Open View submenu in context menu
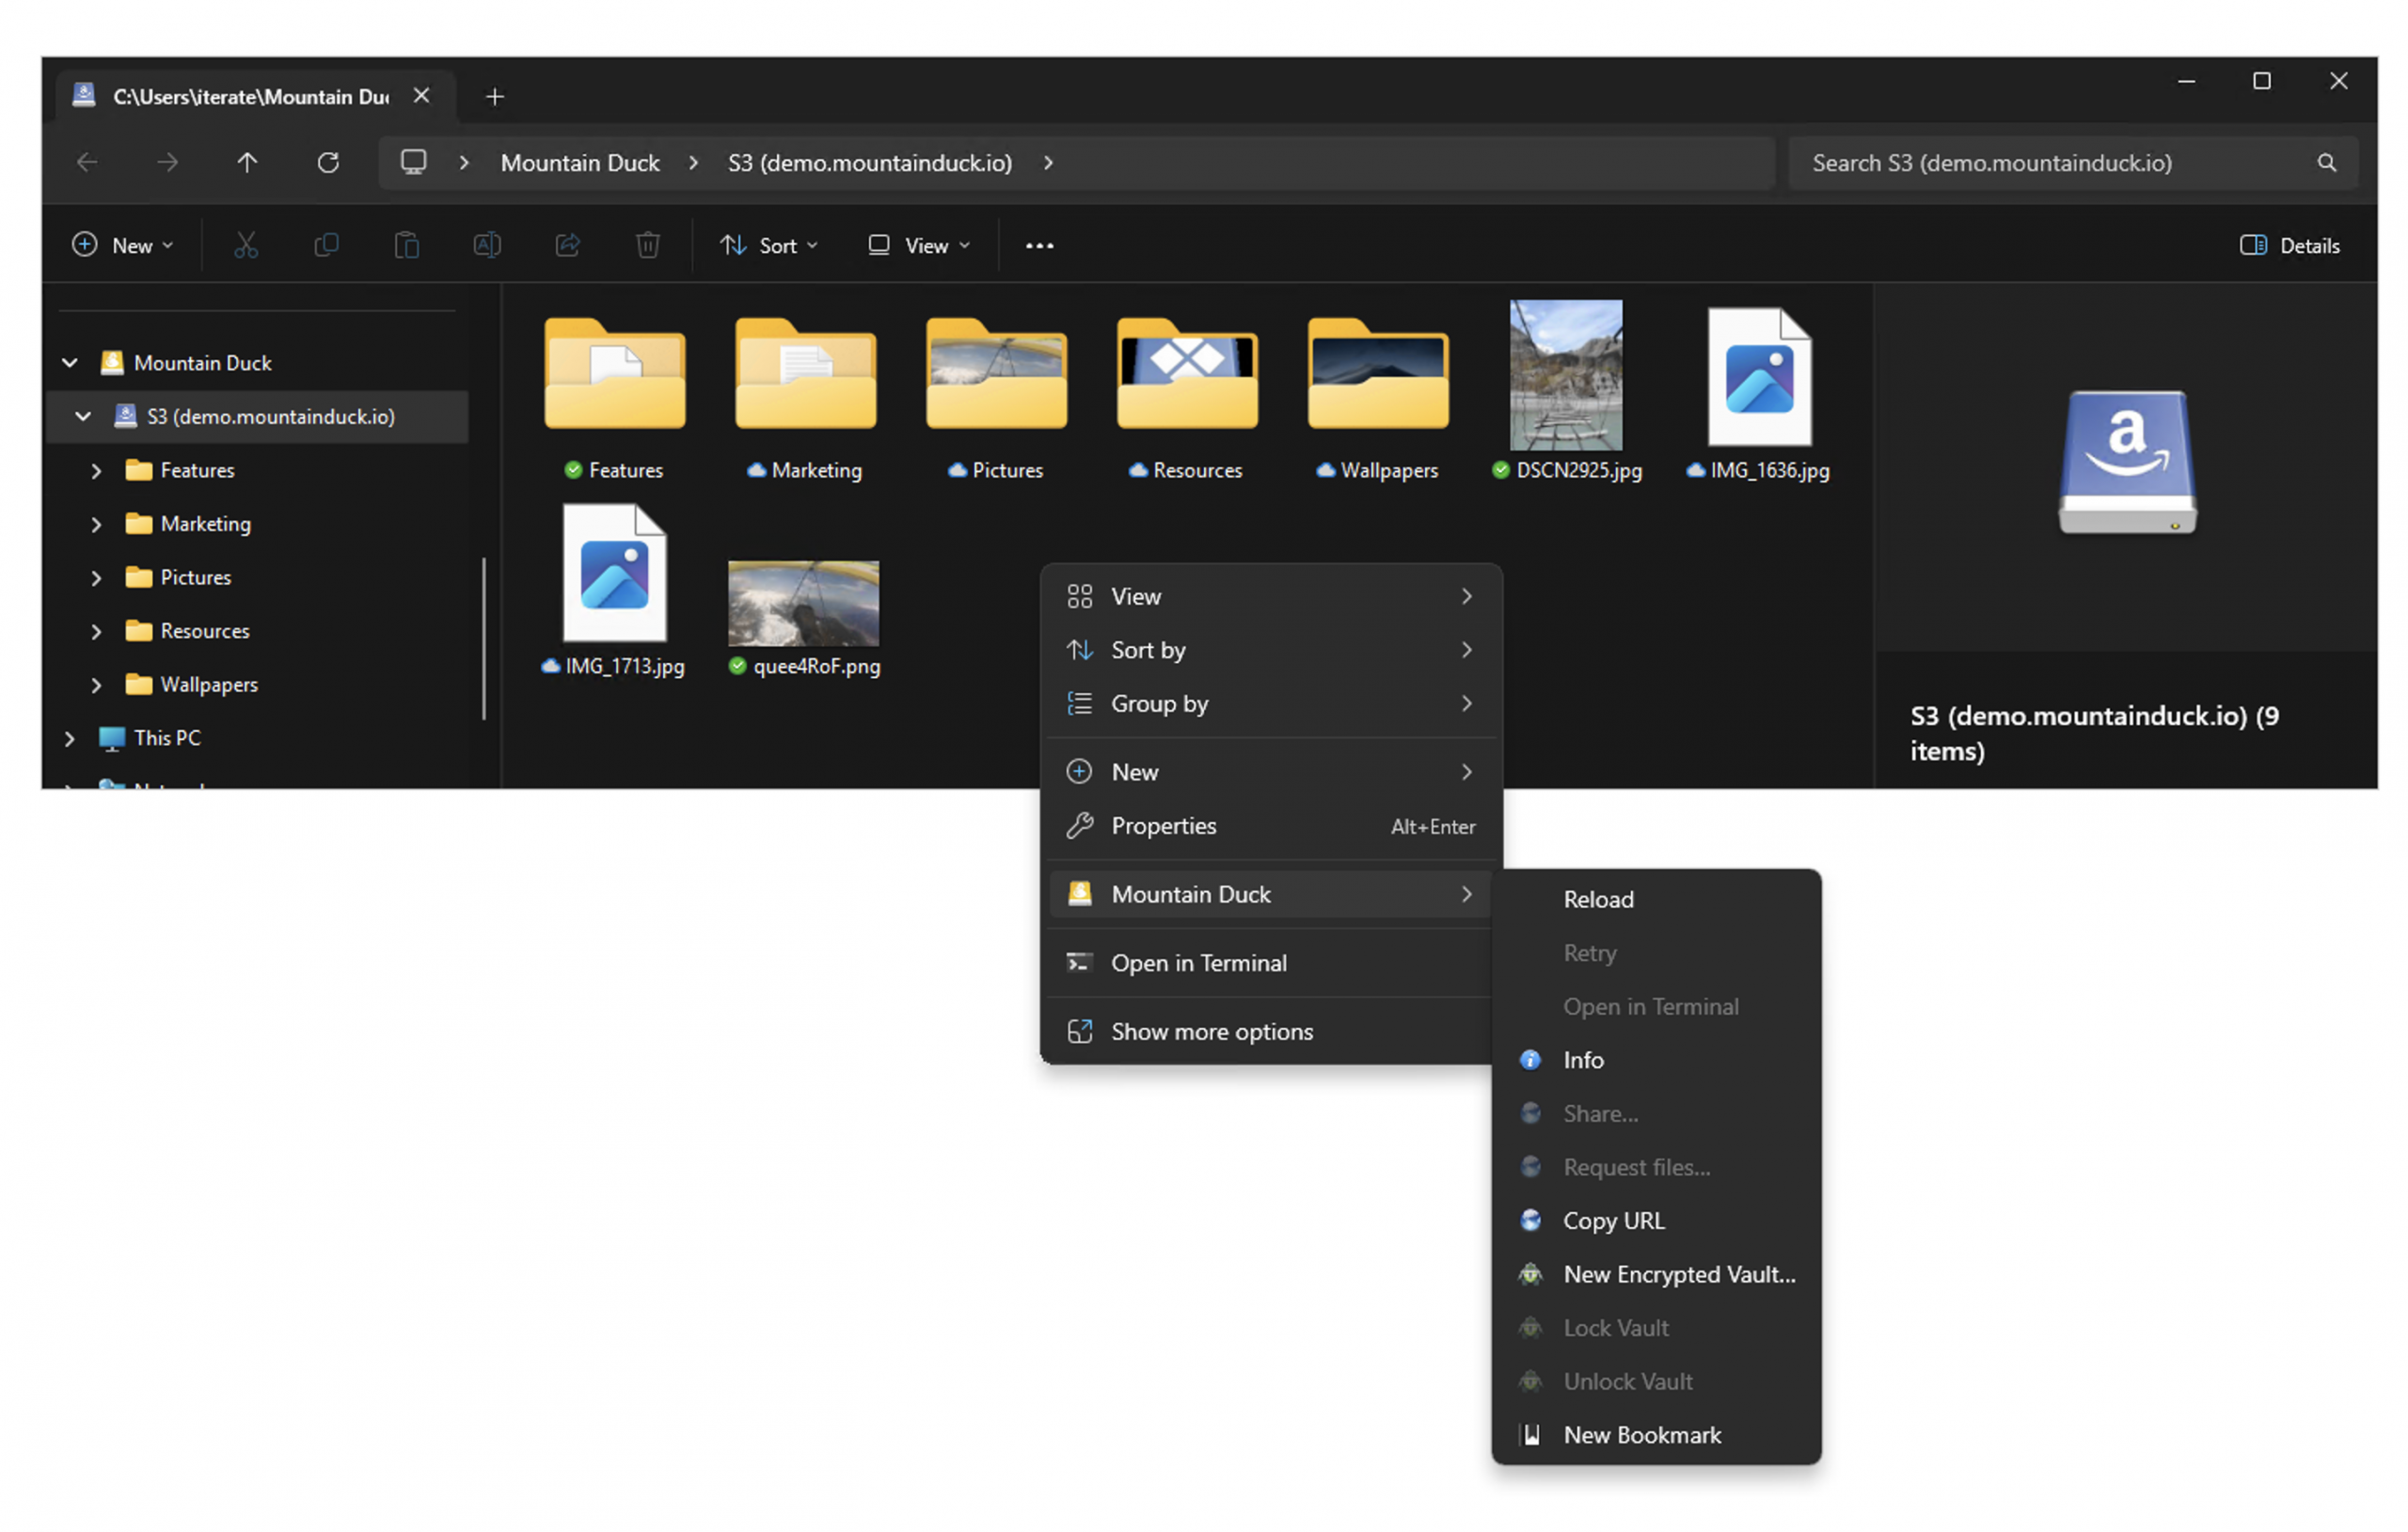 pos(1271,596)
